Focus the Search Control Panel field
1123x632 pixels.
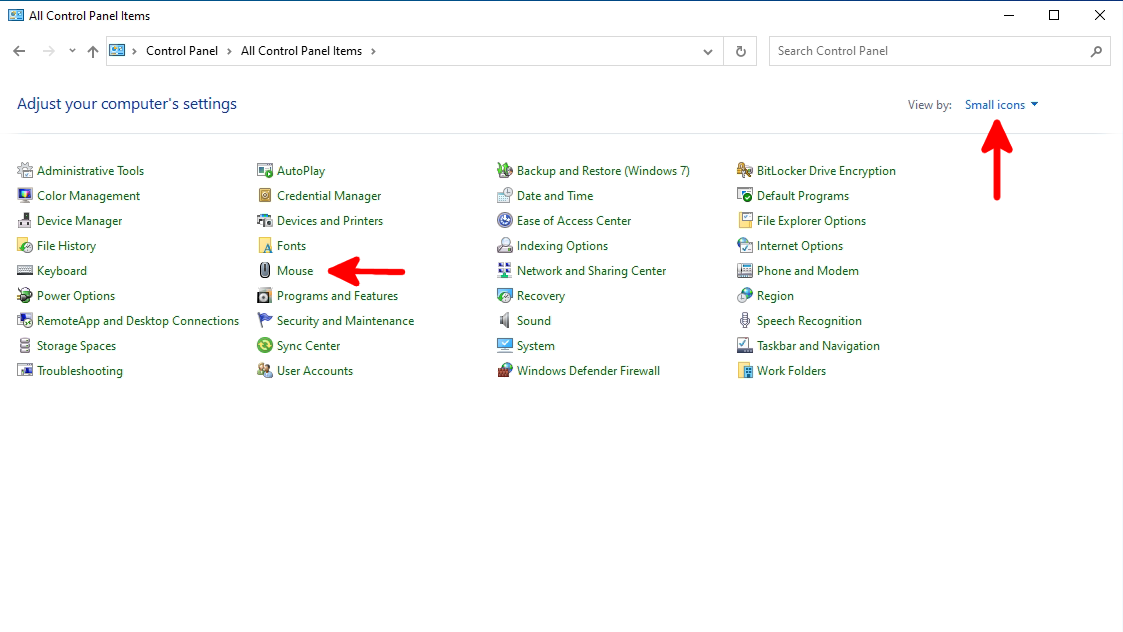point(931,51)
